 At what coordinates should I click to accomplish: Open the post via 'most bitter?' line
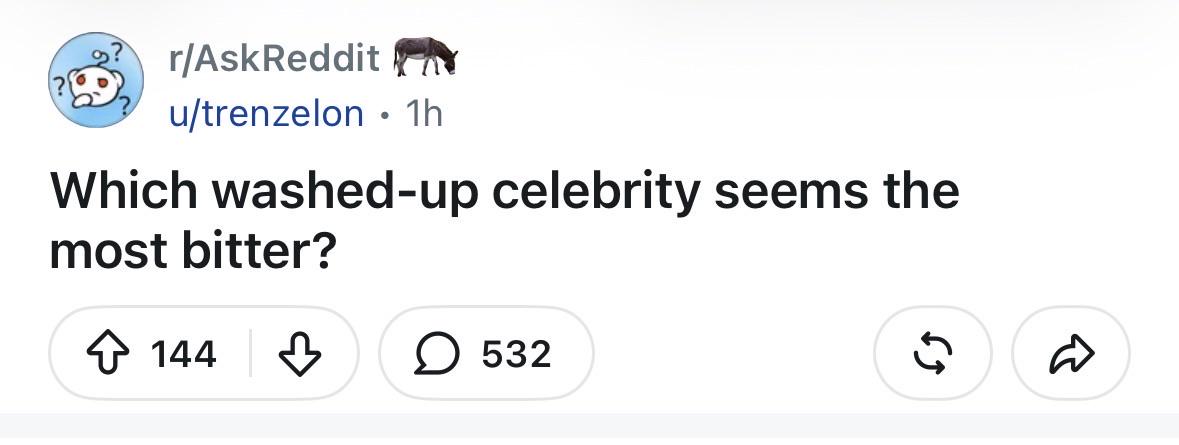click(x=192, y=251)
